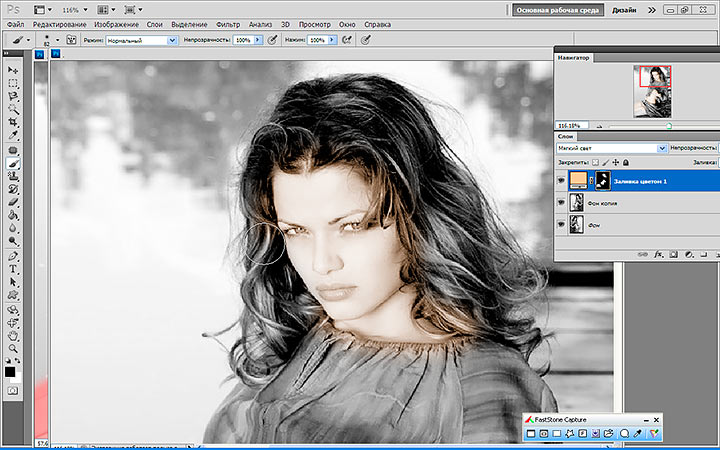The image size is (720, 450).
Task: Toggle tablet pressure for opacity
Action: 273,40
